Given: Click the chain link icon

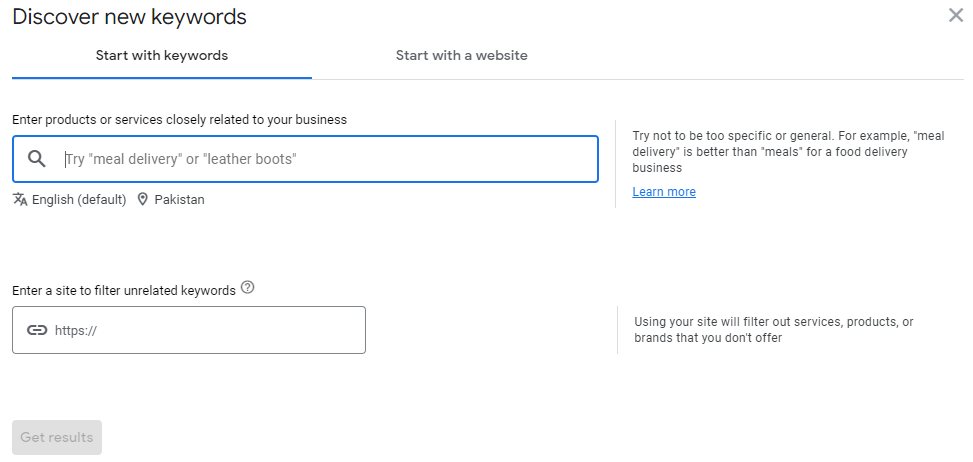Looking at the screenshot, I should click(x=37, y=330).
